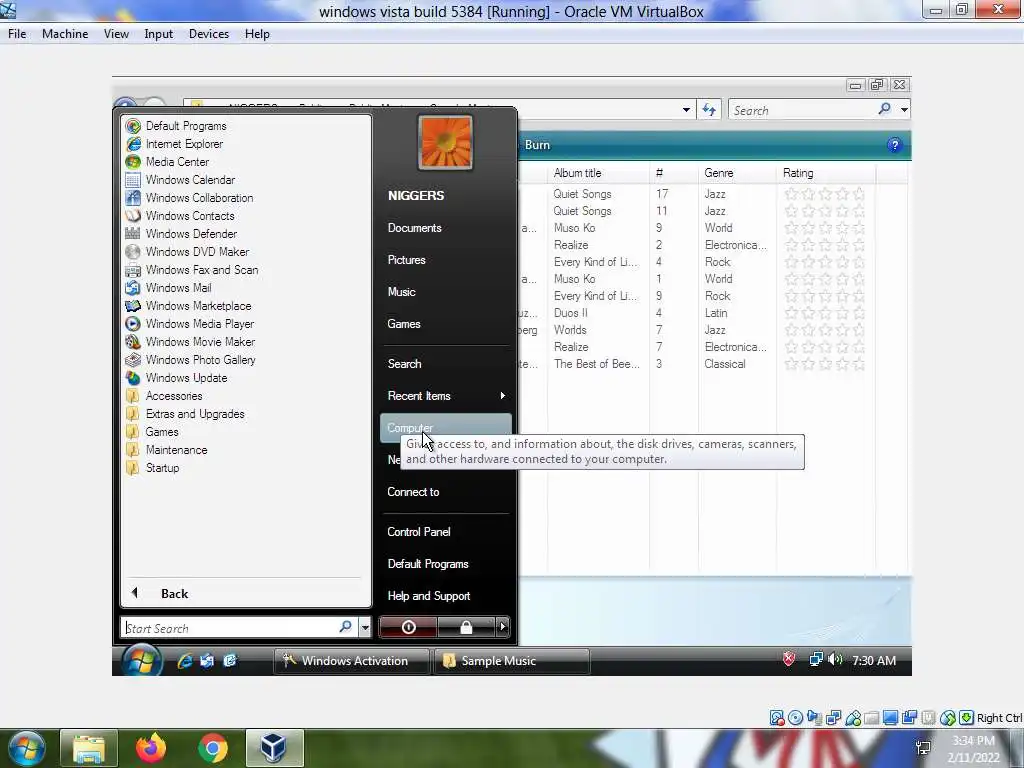Click the red security shield tray icon
The height and width of the screenshot is (768, 1024).
click(789, 659)
